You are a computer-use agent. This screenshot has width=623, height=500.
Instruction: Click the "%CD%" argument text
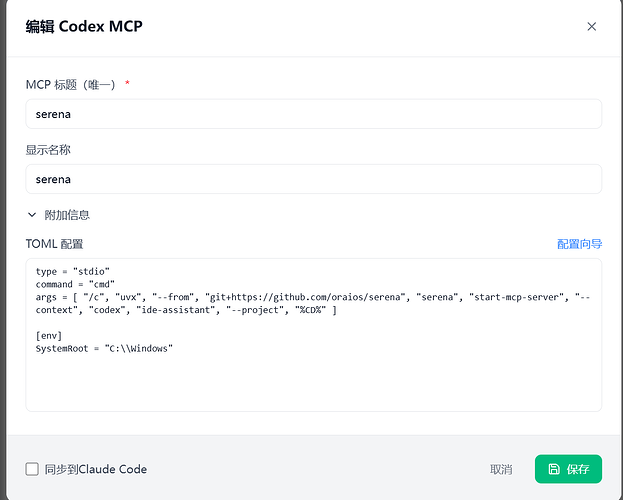310,310
